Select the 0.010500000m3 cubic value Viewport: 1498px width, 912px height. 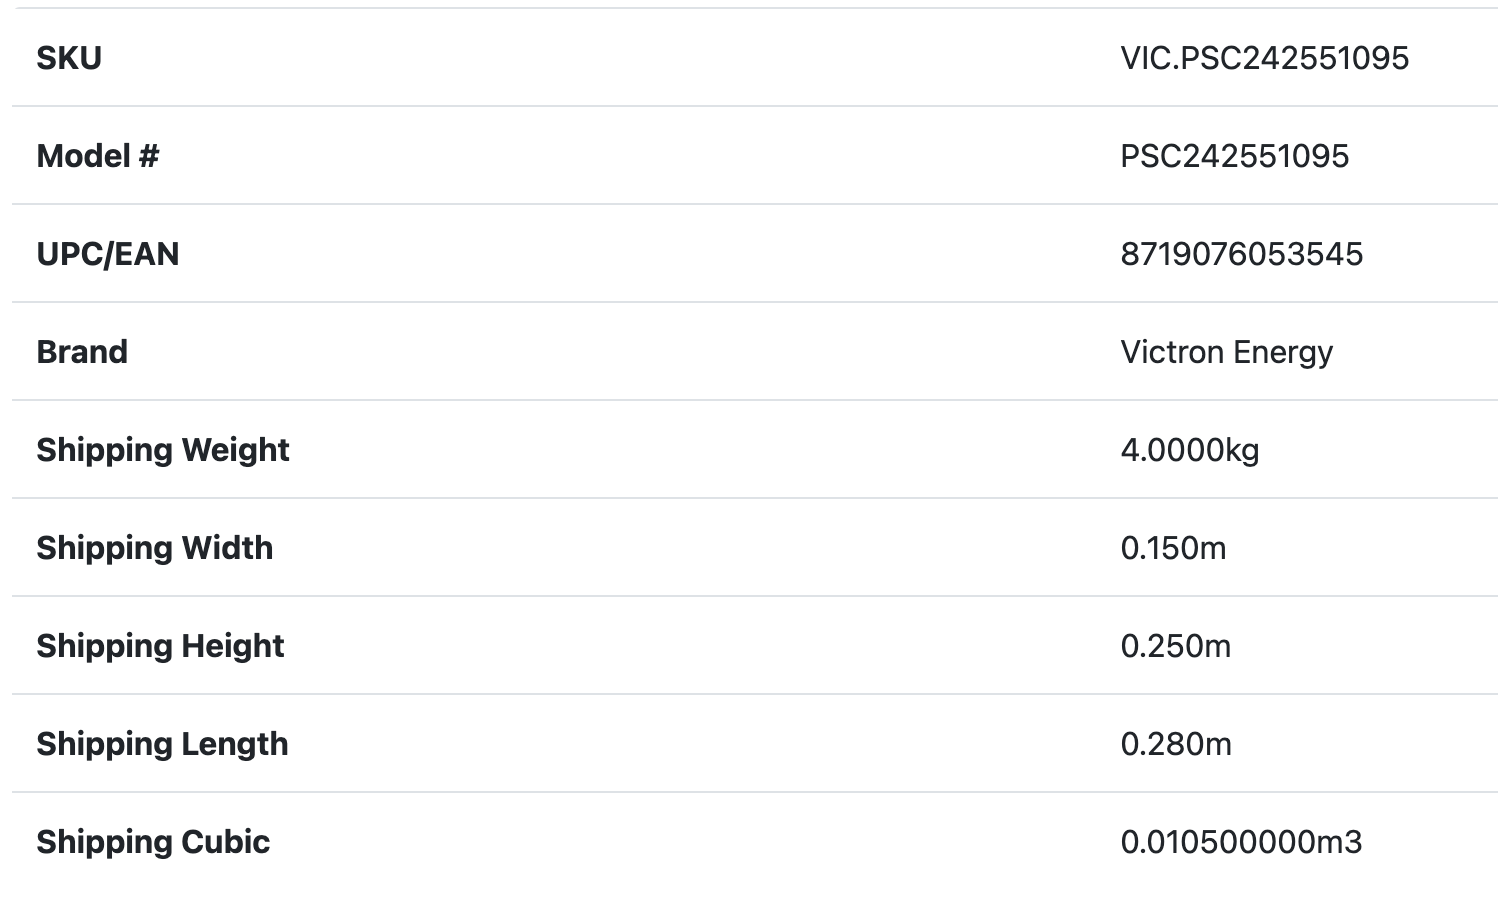(x=1241, y=842)
